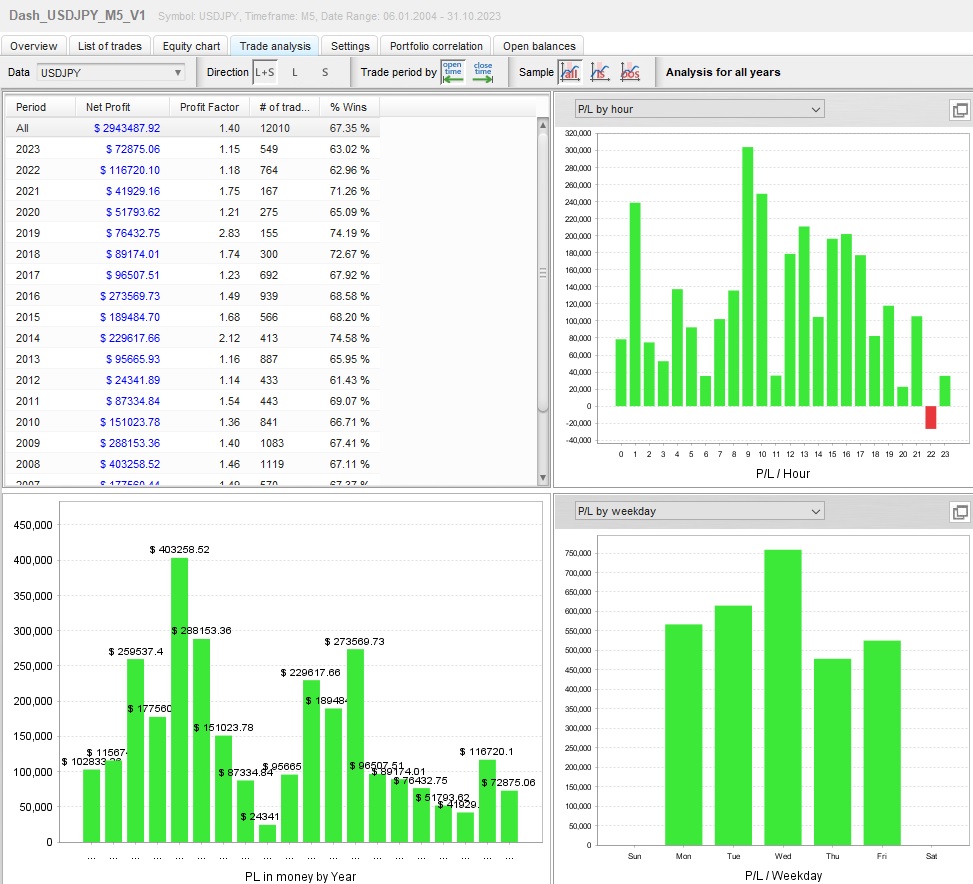The height and width of the screenshot is (884, 973).
Task: Select trade period by close time icon
Action: [x=483, y=72]
